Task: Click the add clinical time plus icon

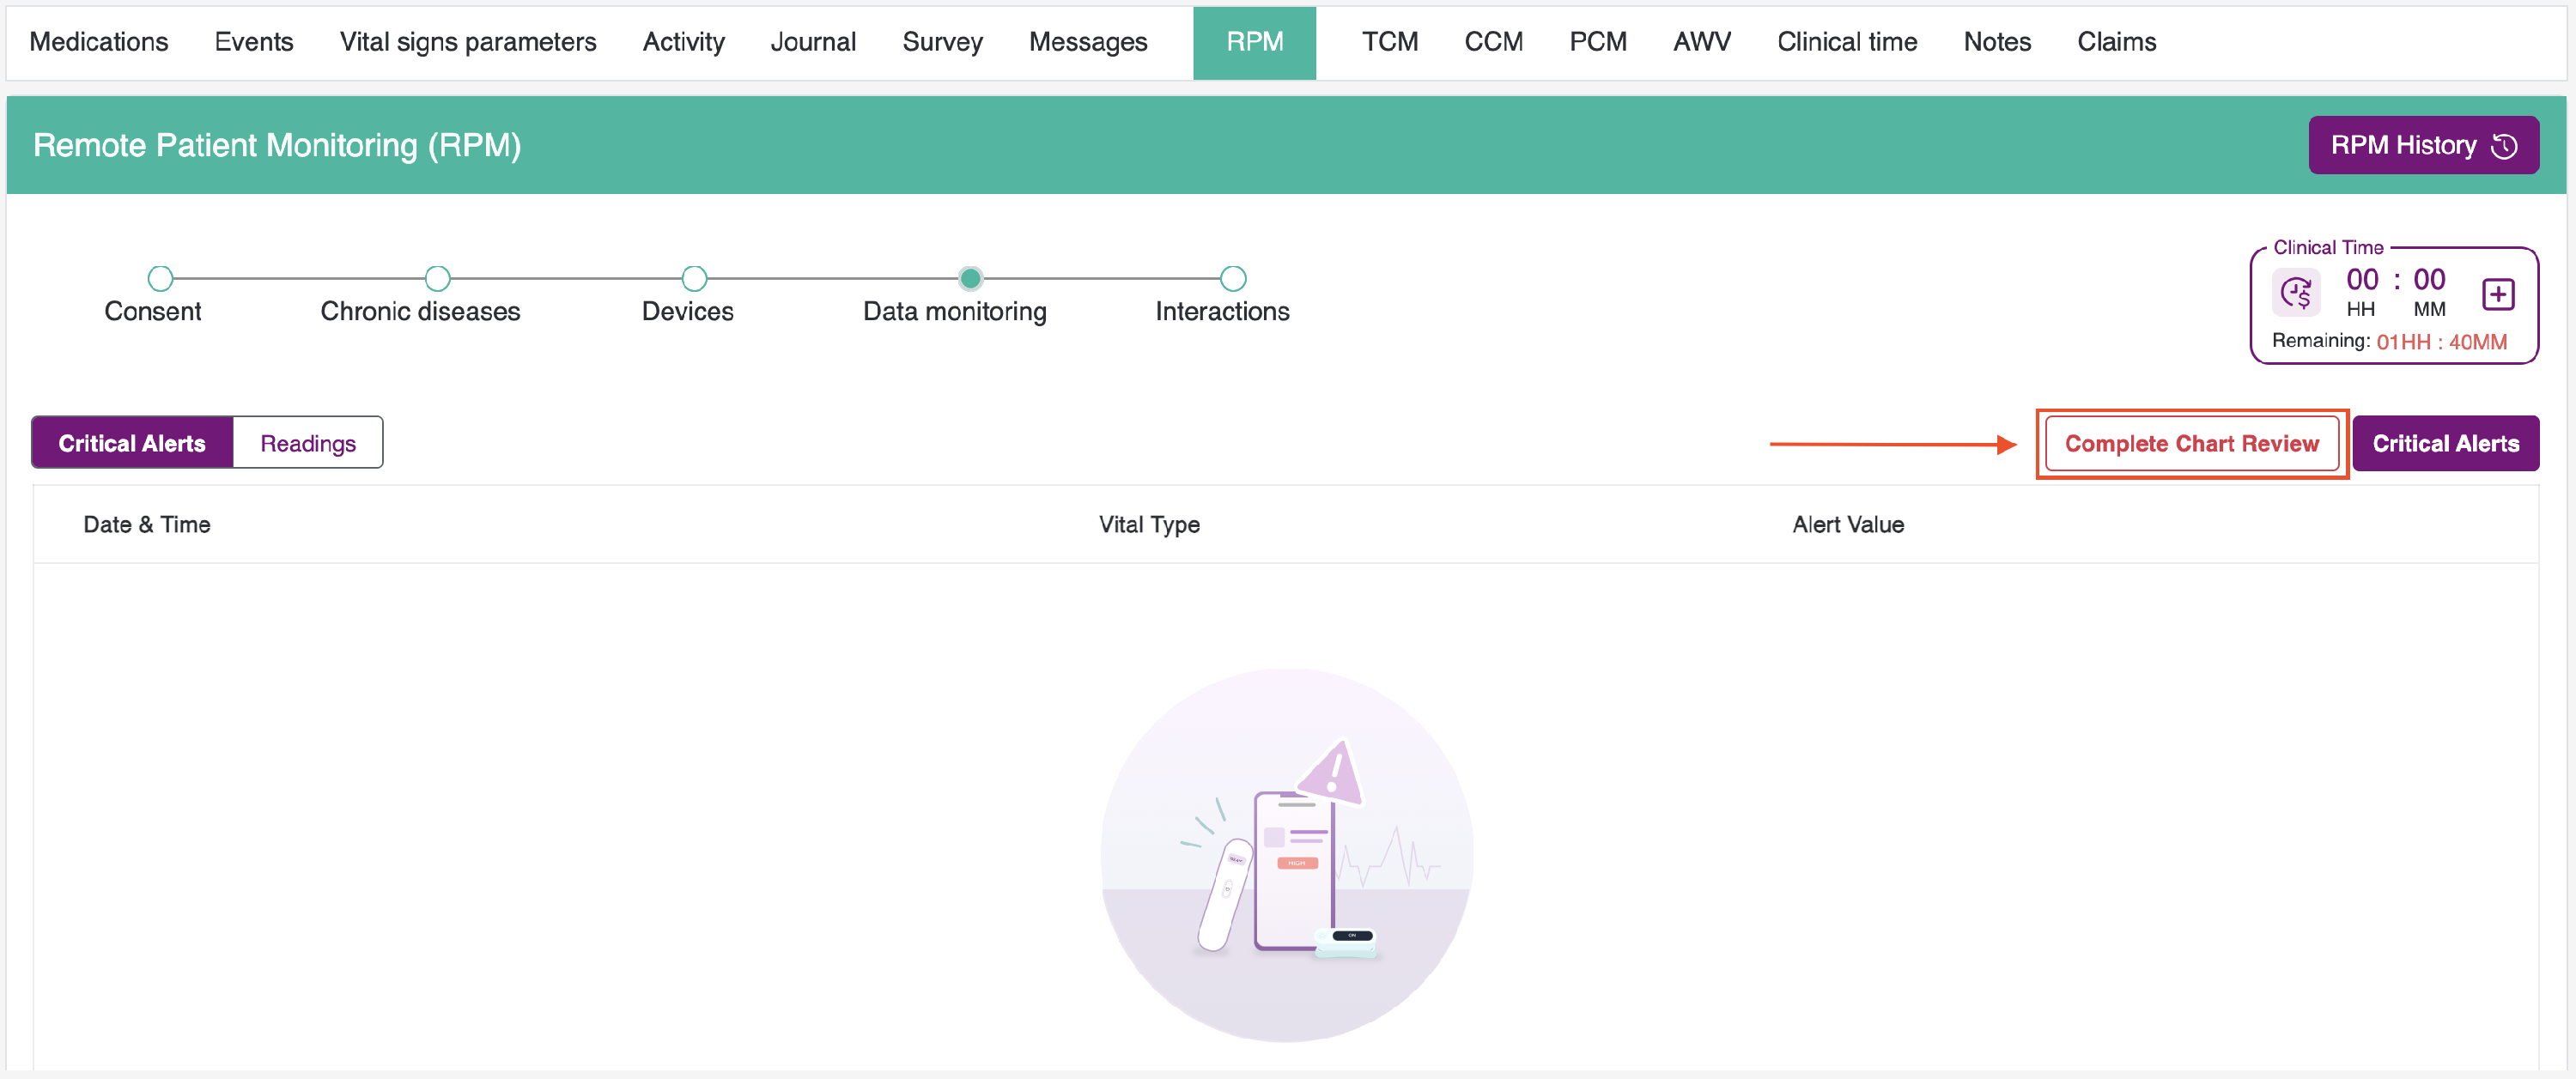Action: [x=2497, y=294]
